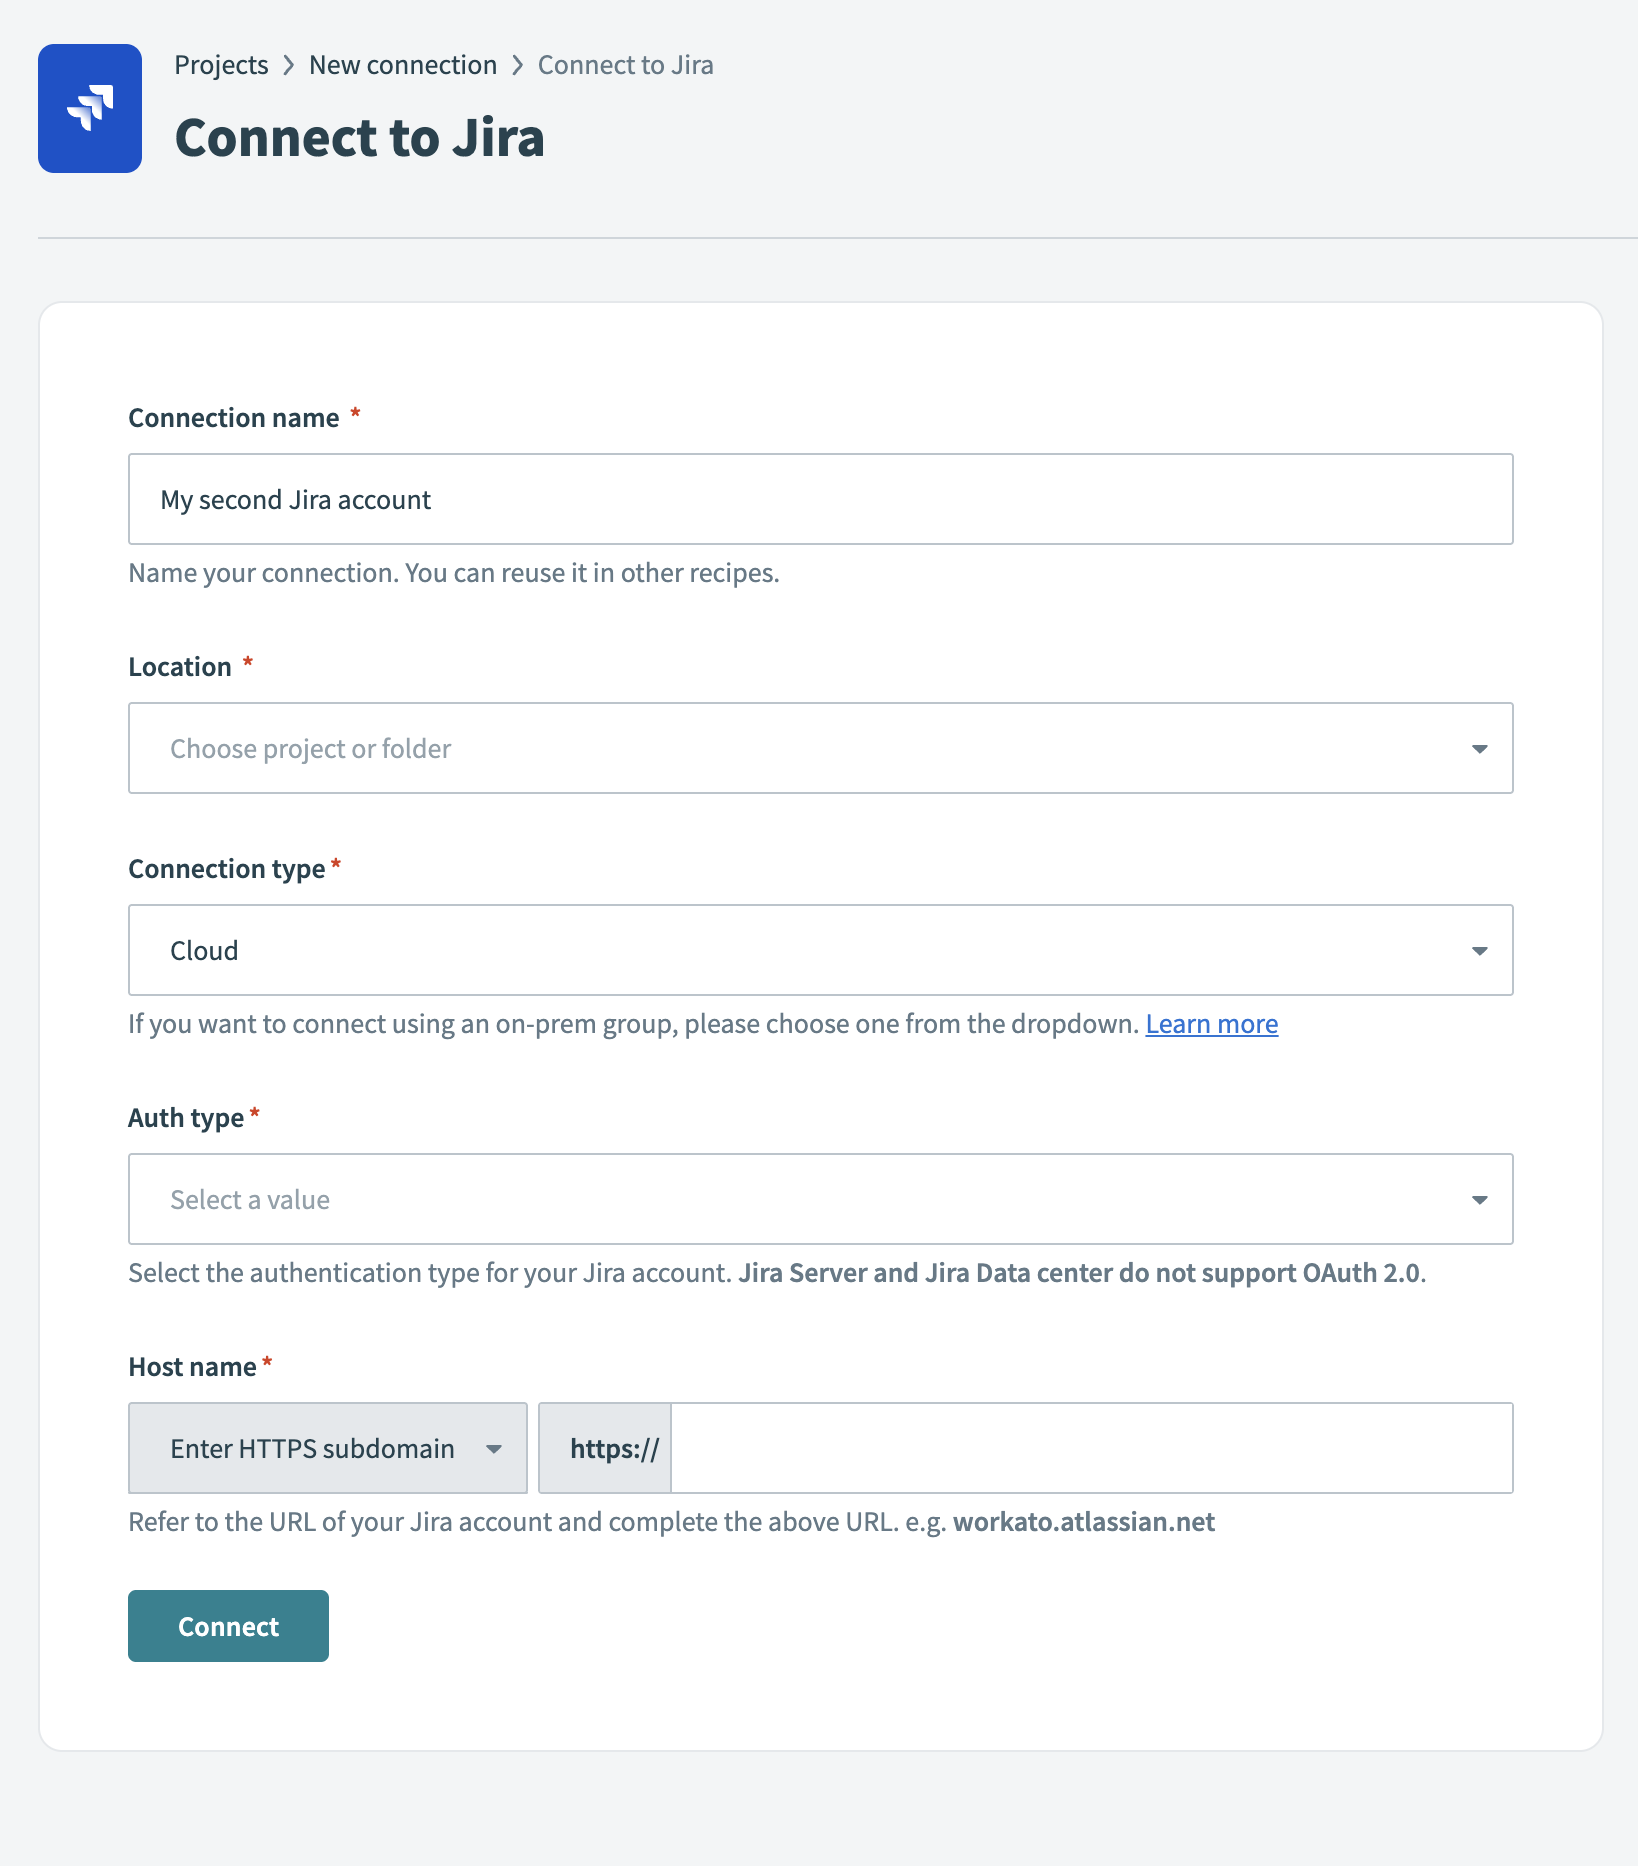Click the host name URL field after https://
The image size is (1638, 1866).
click(x=1090, y=1448)
